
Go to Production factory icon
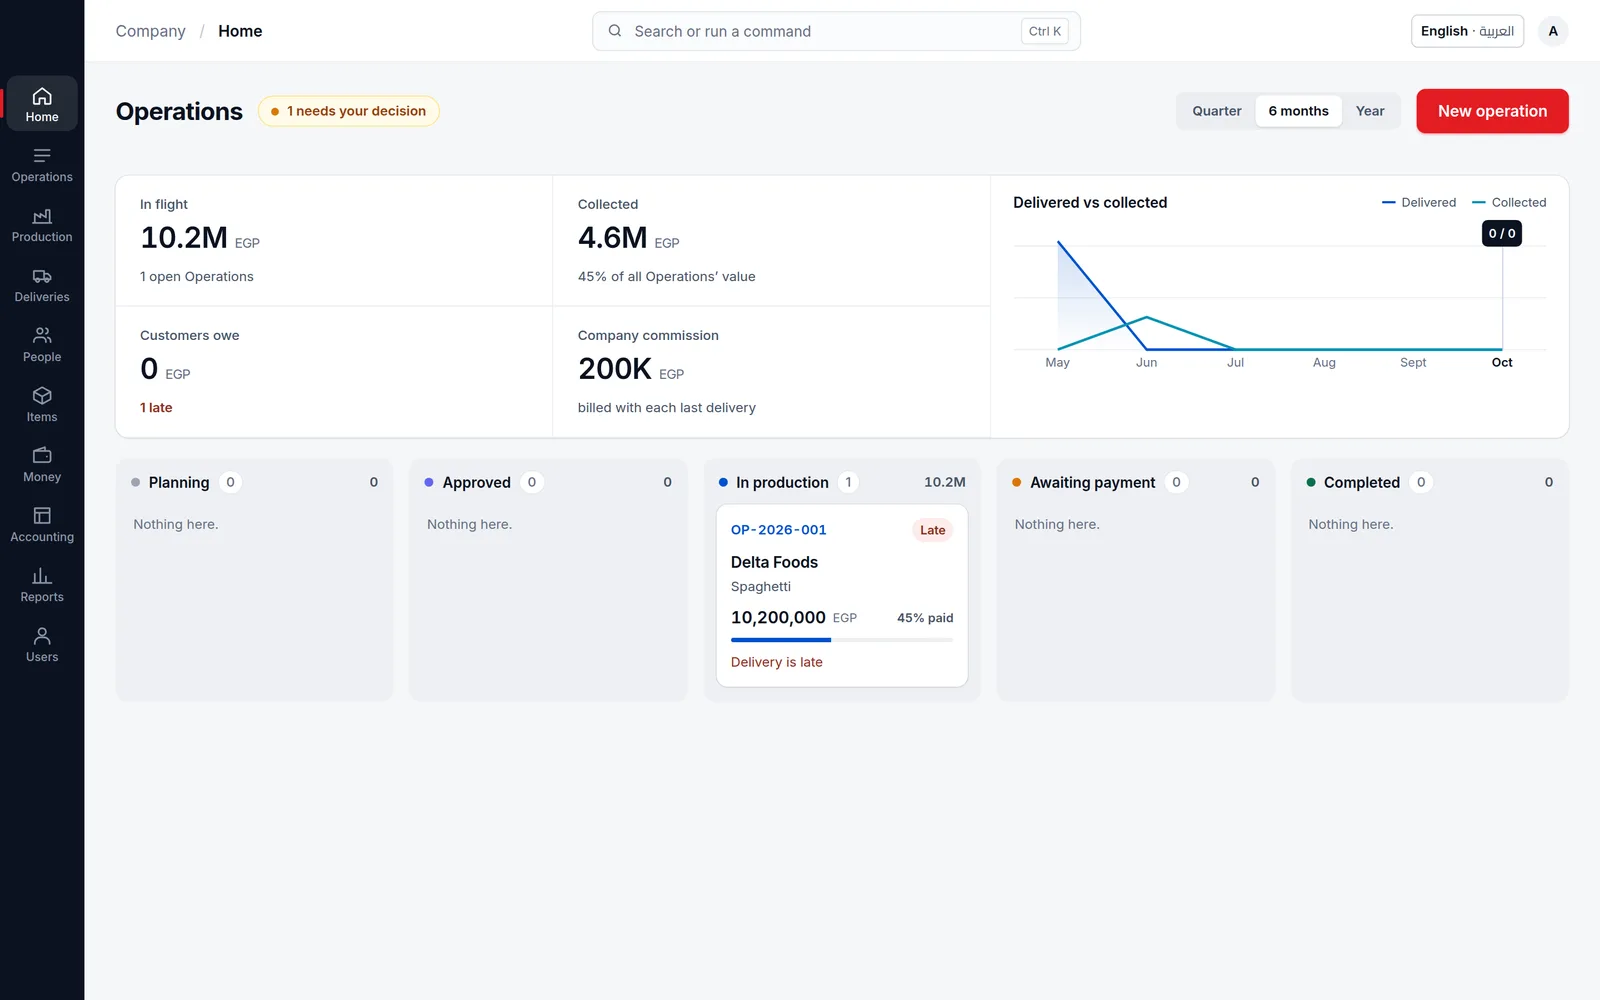(x=42, y=216)
